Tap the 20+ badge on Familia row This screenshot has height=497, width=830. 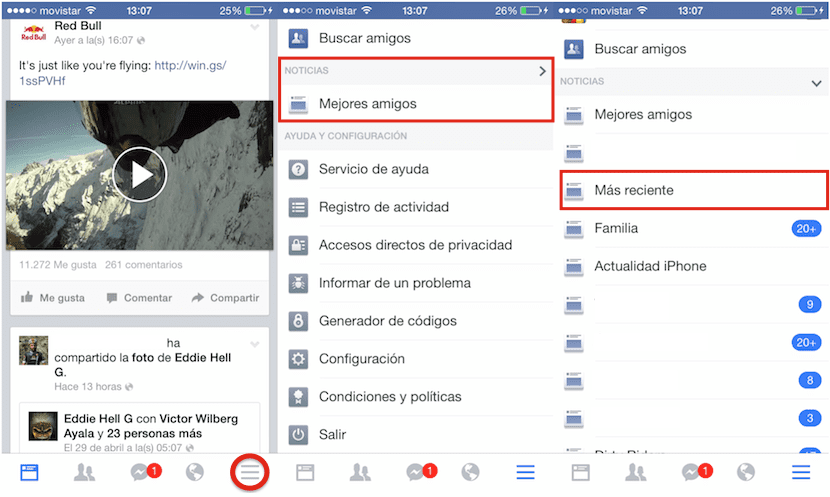(806, 229)
